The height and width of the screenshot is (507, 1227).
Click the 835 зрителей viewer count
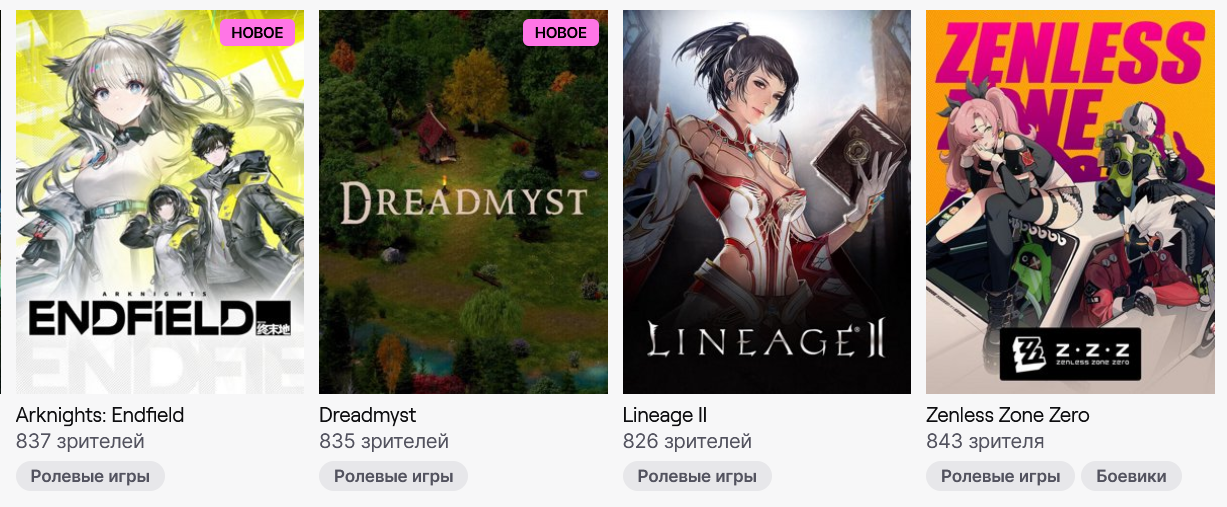pos(384,441)
